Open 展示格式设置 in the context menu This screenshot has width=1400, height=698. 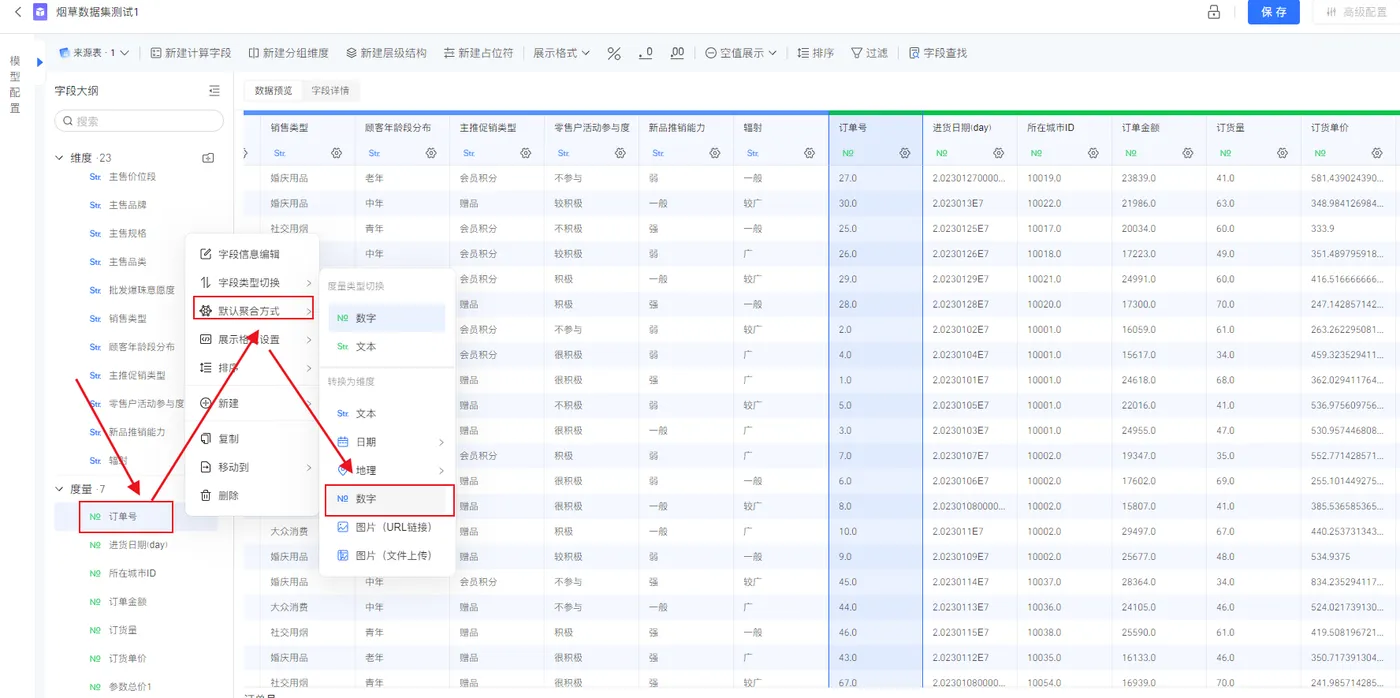[252, 339]
